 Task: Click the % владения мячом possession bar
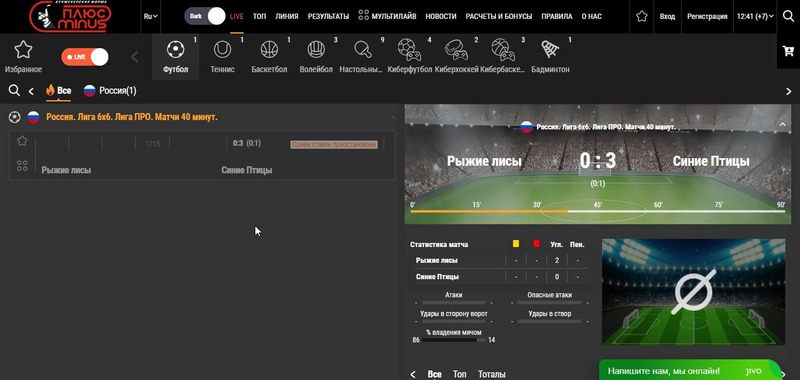click(x=454, y=340)
